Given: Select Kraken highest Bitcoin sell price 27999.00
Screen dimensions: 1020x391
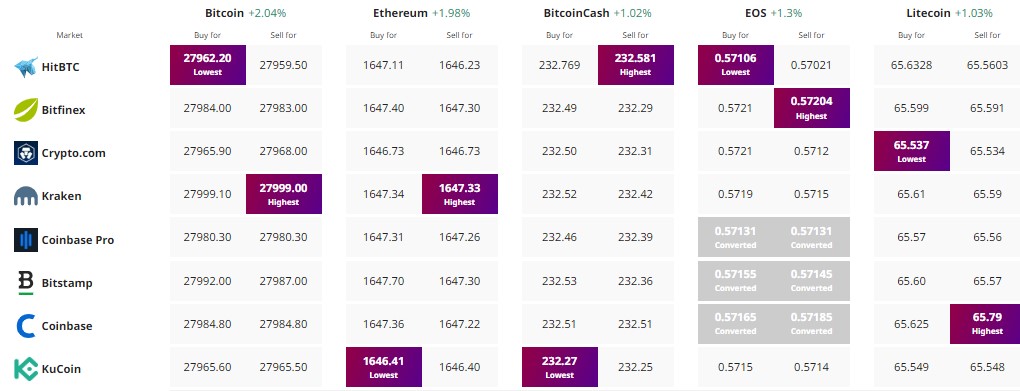Looking at the screenshot, I should 284,194.
